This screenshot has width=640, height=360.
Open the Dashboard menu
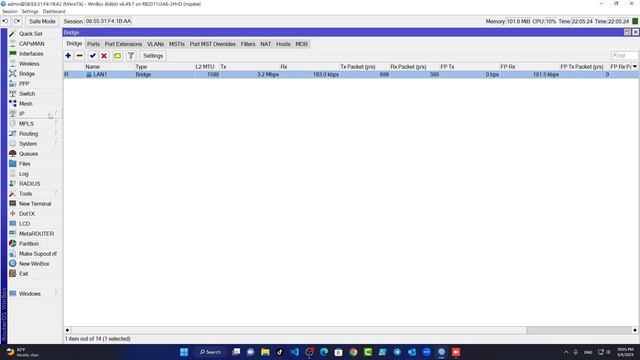(54, 11)
